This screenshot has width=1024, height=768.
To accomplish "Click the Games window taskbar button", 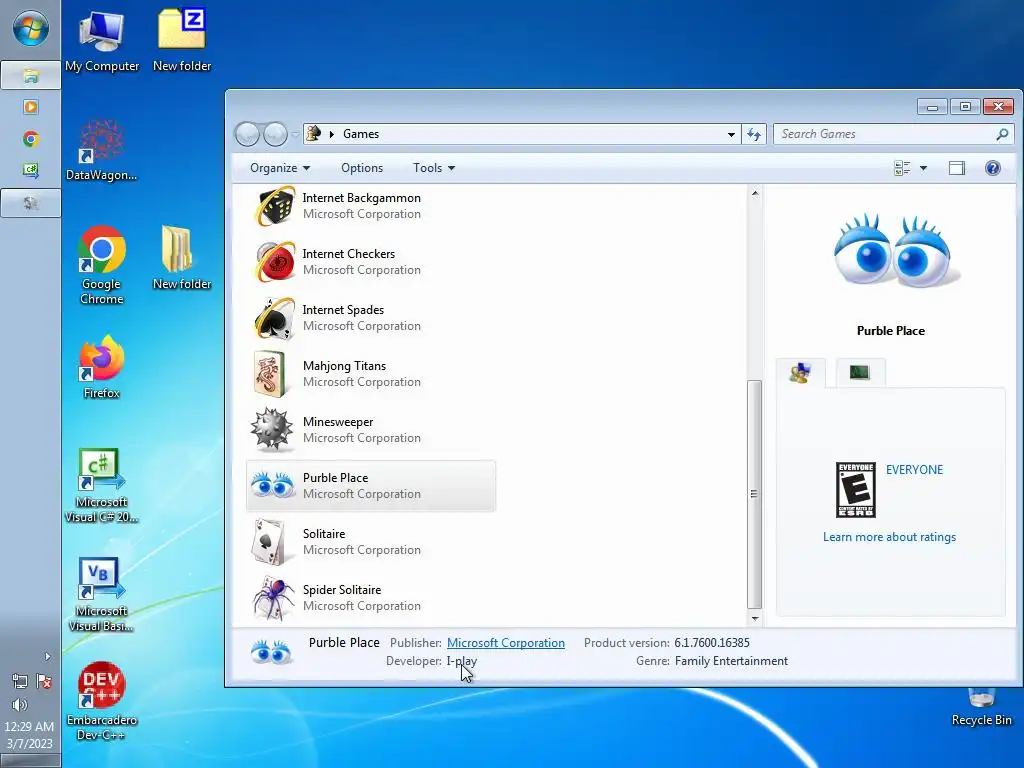I will pos(31,203).
